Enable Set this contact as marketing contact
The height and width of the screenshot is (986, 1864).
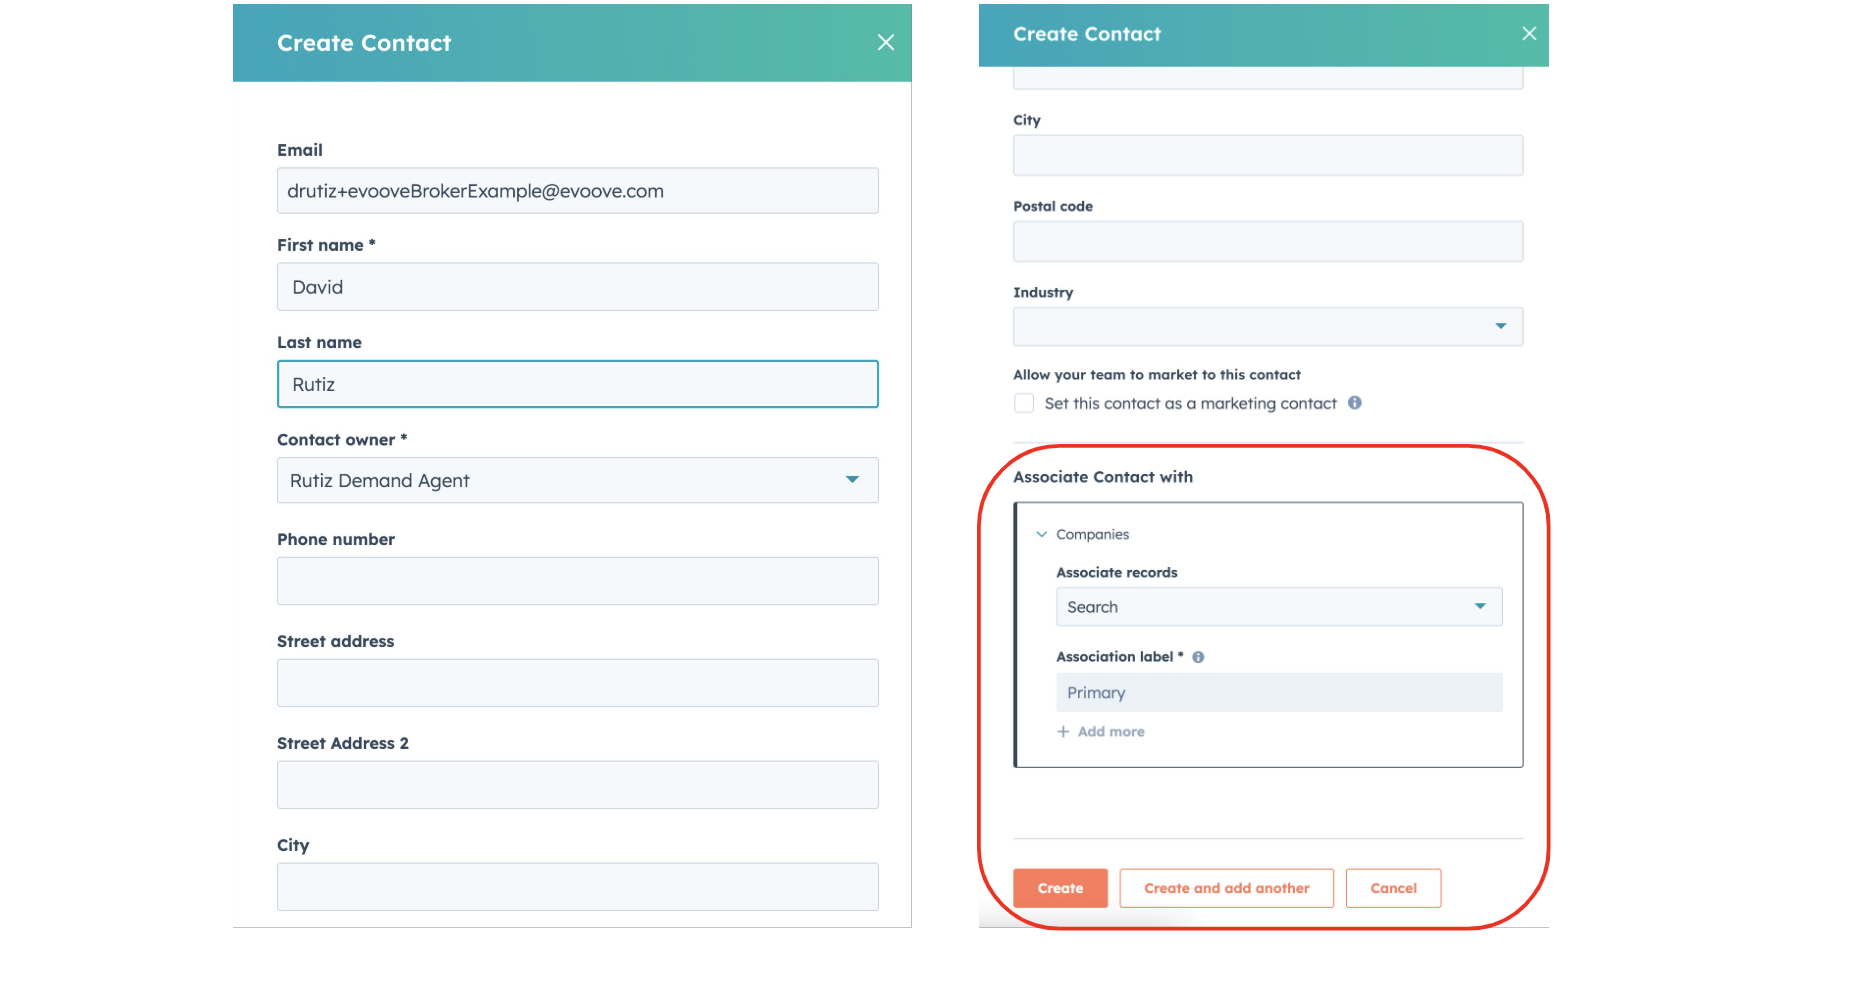[x=1024, y=403]
